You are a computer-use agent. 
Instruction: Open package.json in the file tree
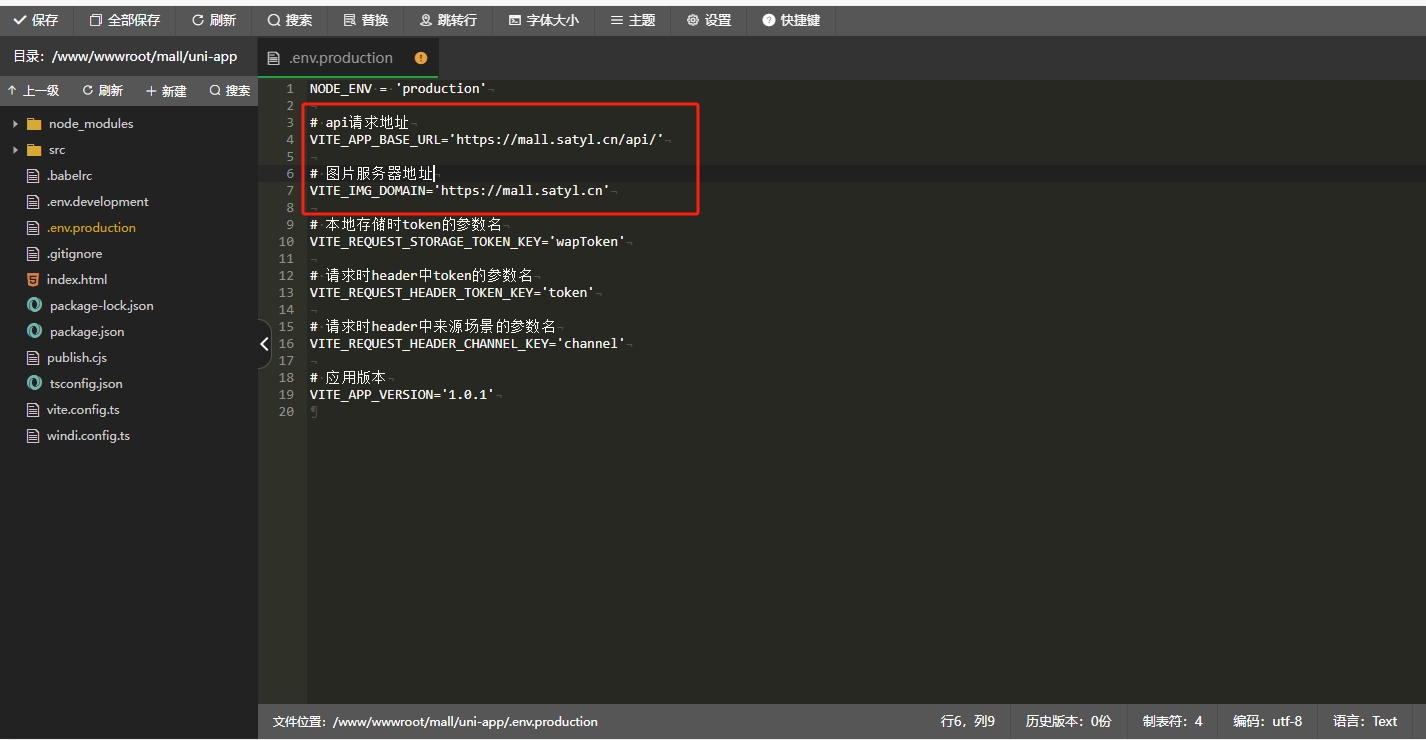[86, 332]
